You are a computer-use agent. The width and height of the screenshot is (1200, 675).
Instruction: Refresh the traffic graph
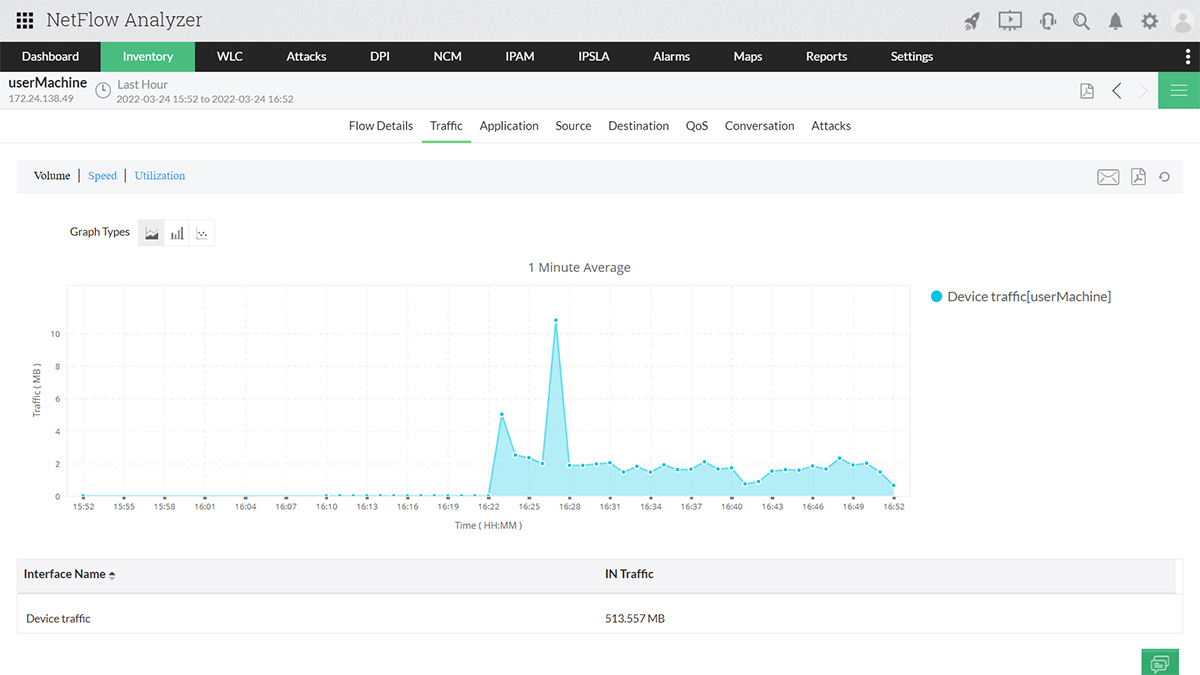click(x=1165, y=177)
